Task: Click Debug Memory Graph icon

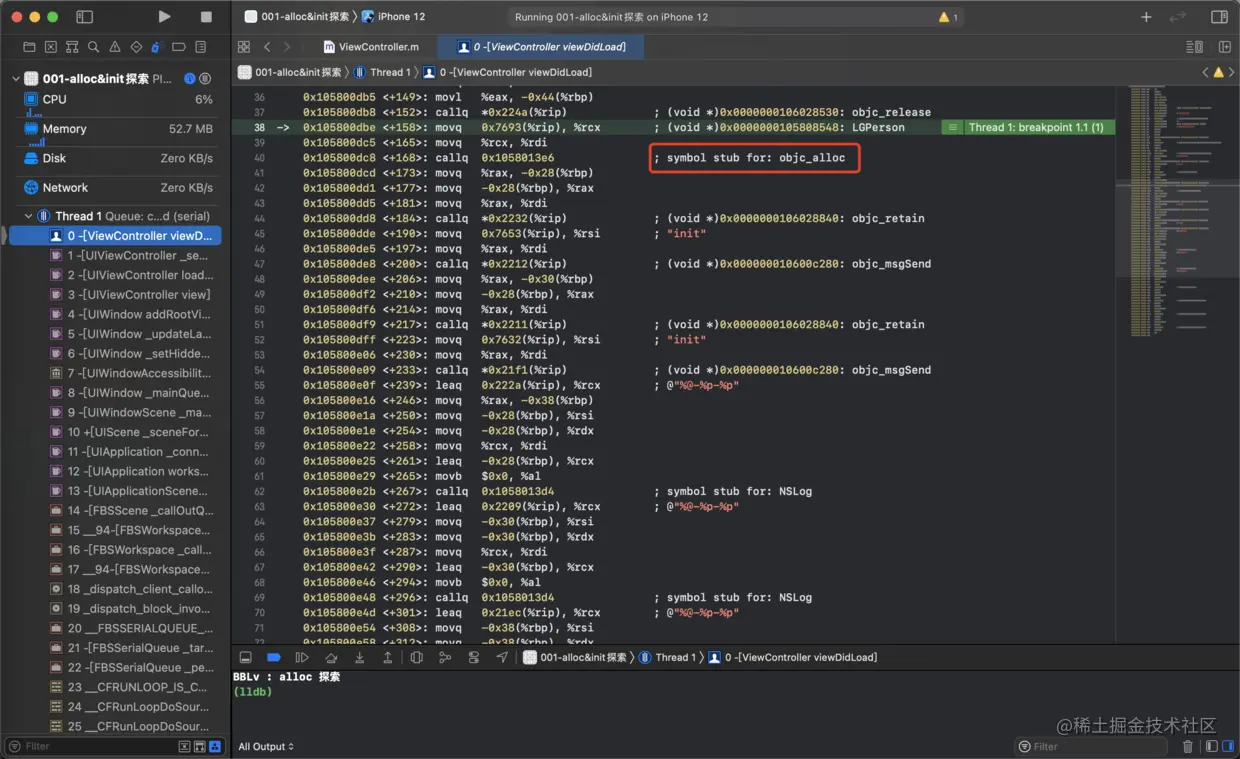Action: pos(445,657)
